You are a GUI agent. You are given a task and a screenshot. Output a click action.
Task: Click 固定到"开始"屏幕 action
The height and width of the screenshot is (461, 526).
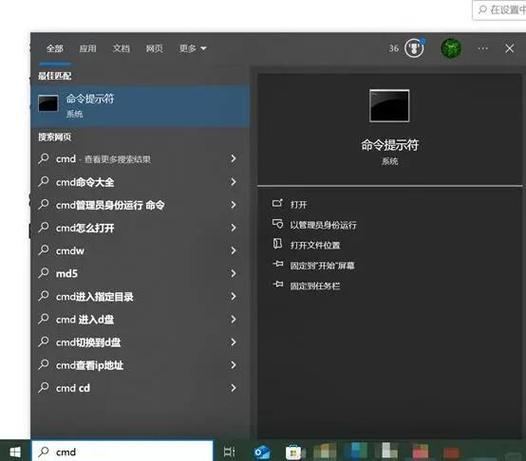tap(322, 266)
